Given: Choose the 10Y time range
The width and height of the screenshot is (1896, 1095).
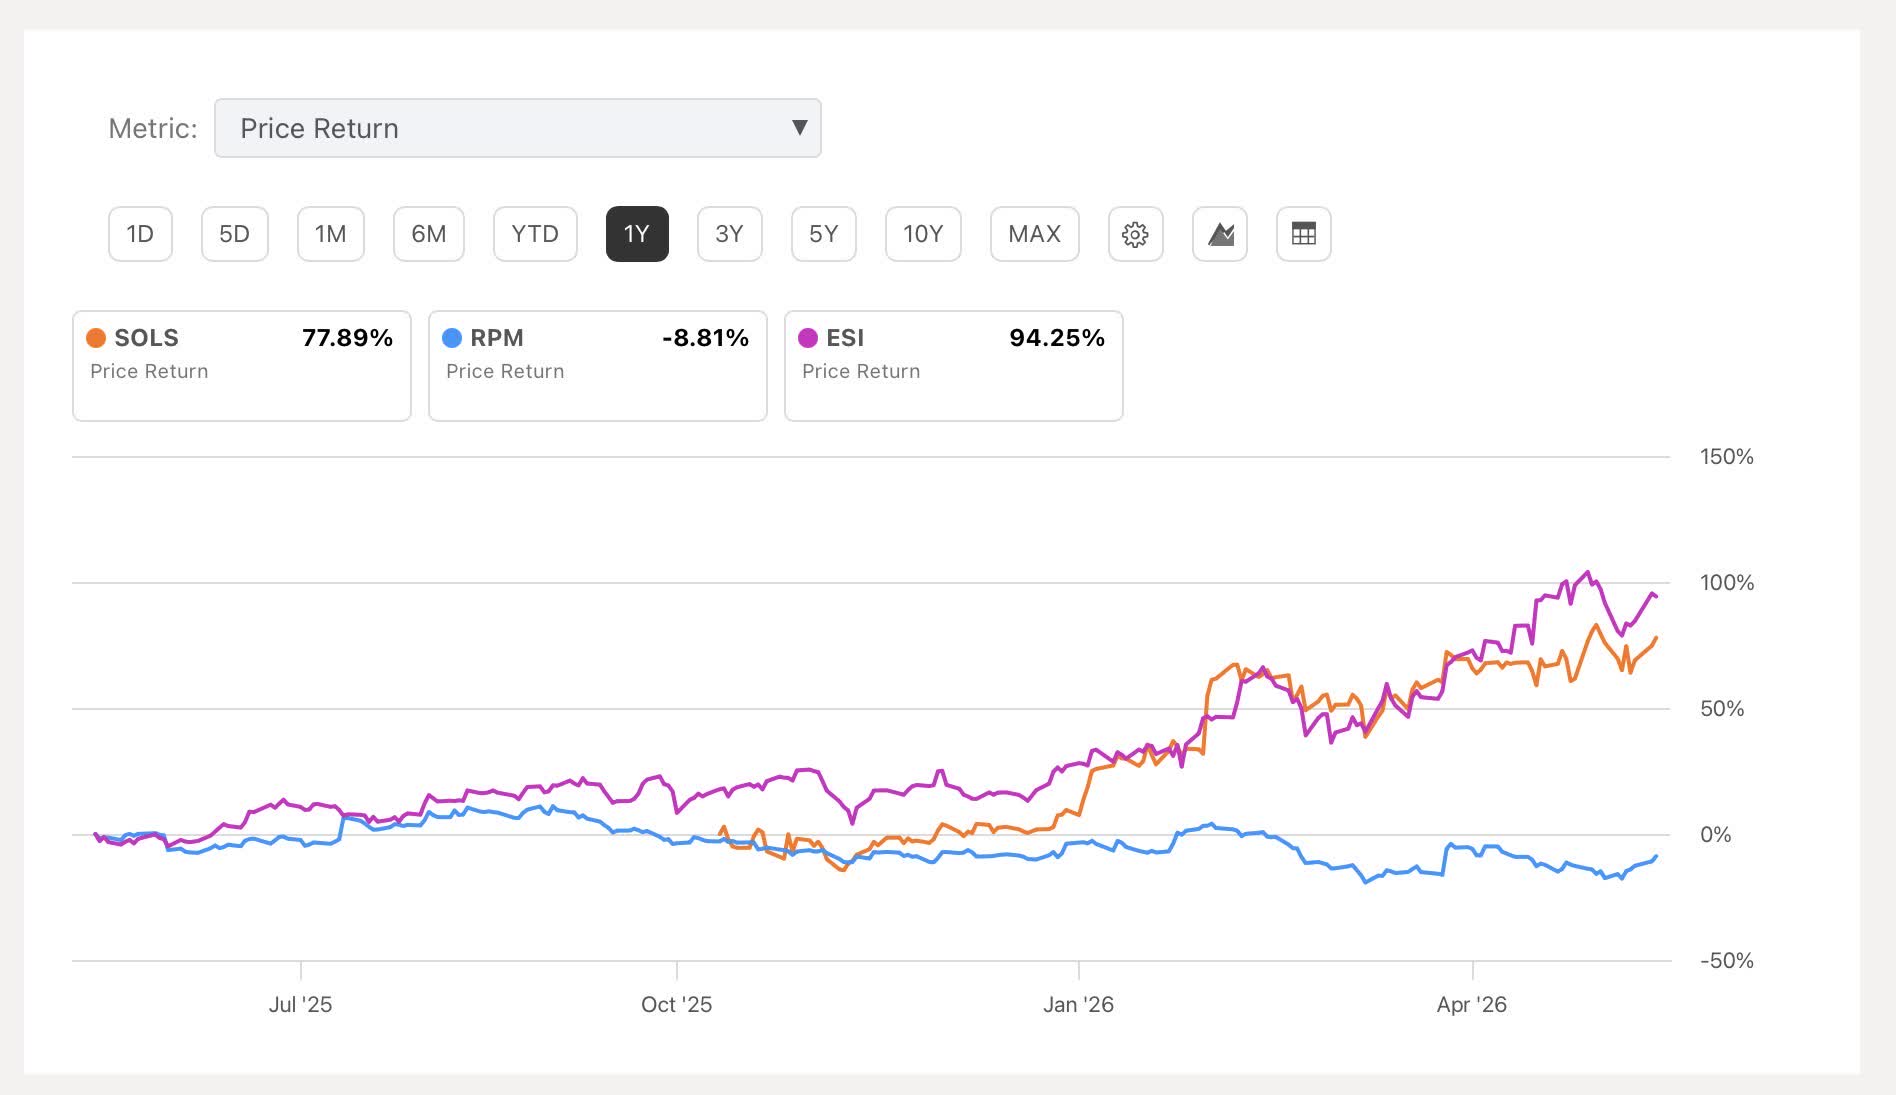Looking at the screenshot, I should (x=923, y=234).
